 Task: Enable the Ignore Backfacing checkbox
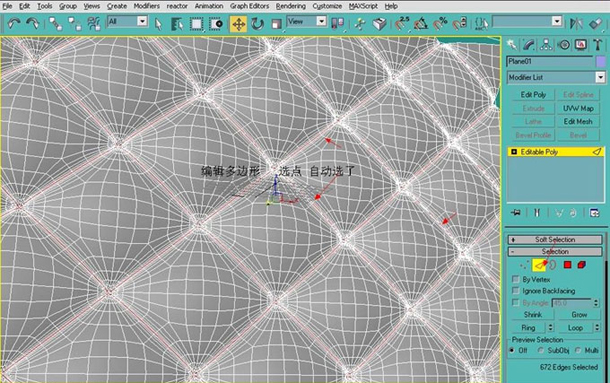tap(515, 290)
